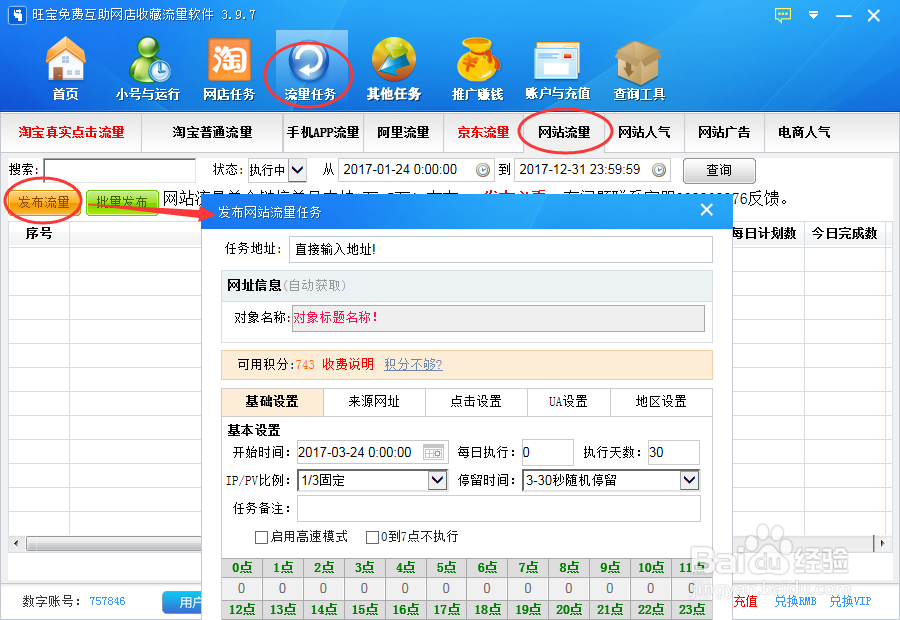This screenshot has width=900, height=620.
Task: Open clock picker for 到 end date
Action: [x=659, y=170]
